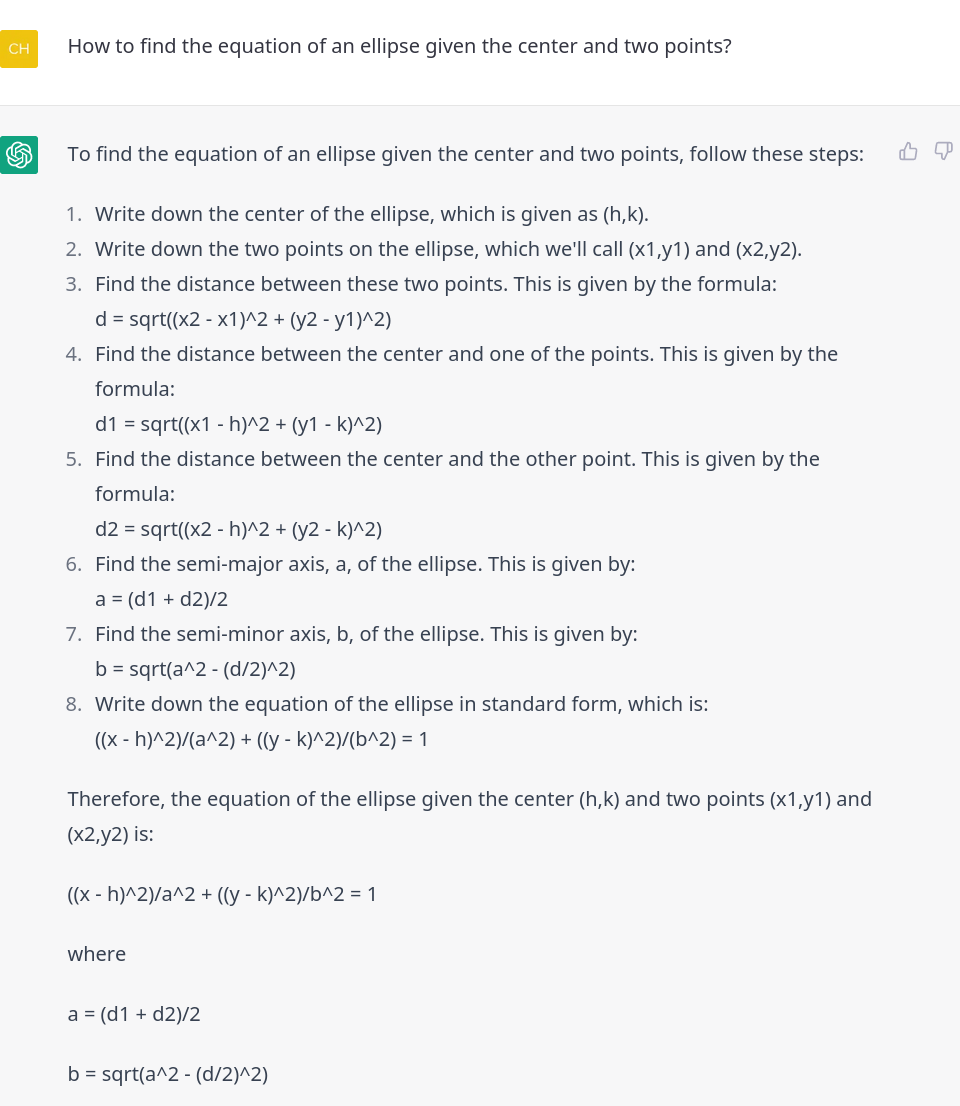Select step 2 about two points on the ellipse
This screenshot has height=1106, width=960.
449,249
